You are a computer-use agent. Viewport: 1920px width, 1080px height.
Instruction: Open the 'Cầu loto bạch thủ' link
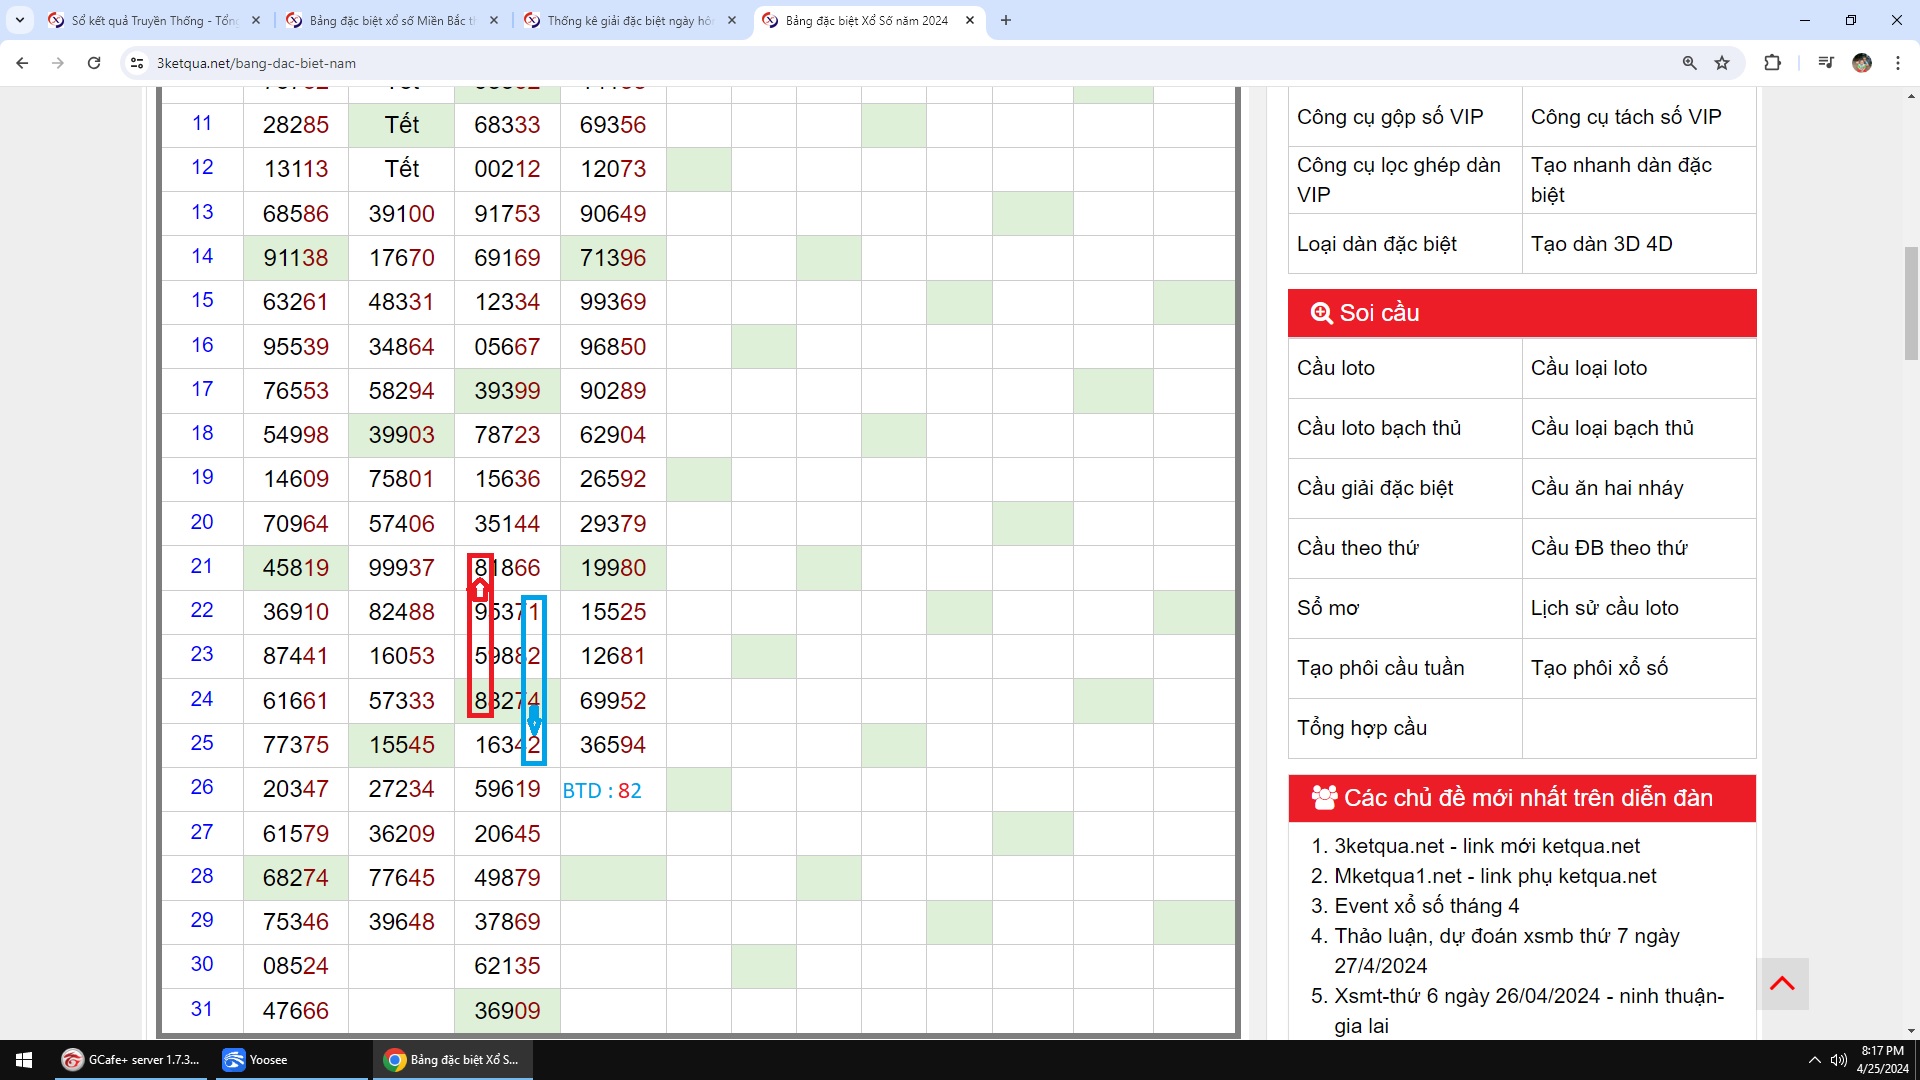[x=1378, y=428]
